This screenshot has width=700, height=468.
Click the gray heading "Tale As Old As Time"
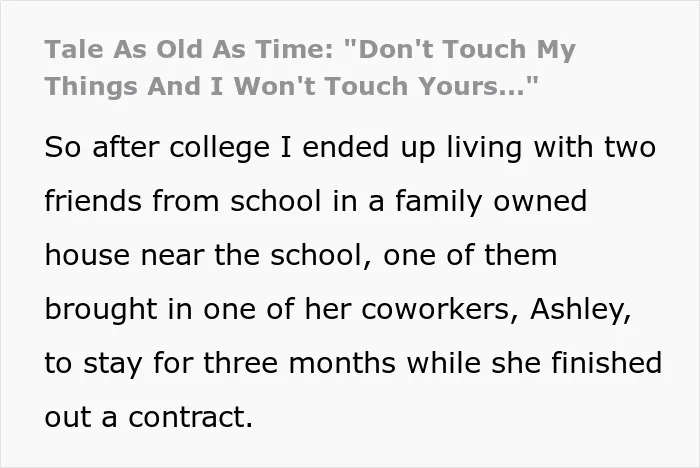188,49
